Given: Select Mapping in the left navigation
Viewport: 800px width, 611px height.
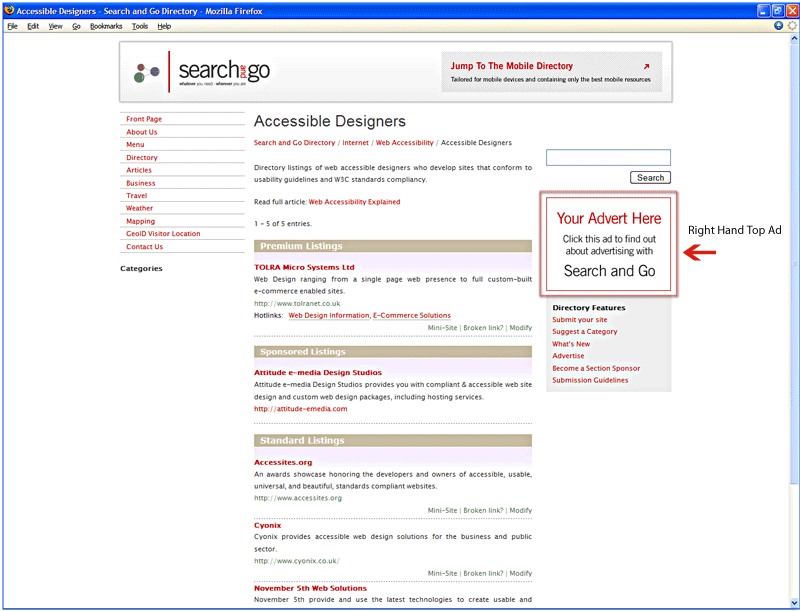Looking at the screenshot, I should (140, 221).
